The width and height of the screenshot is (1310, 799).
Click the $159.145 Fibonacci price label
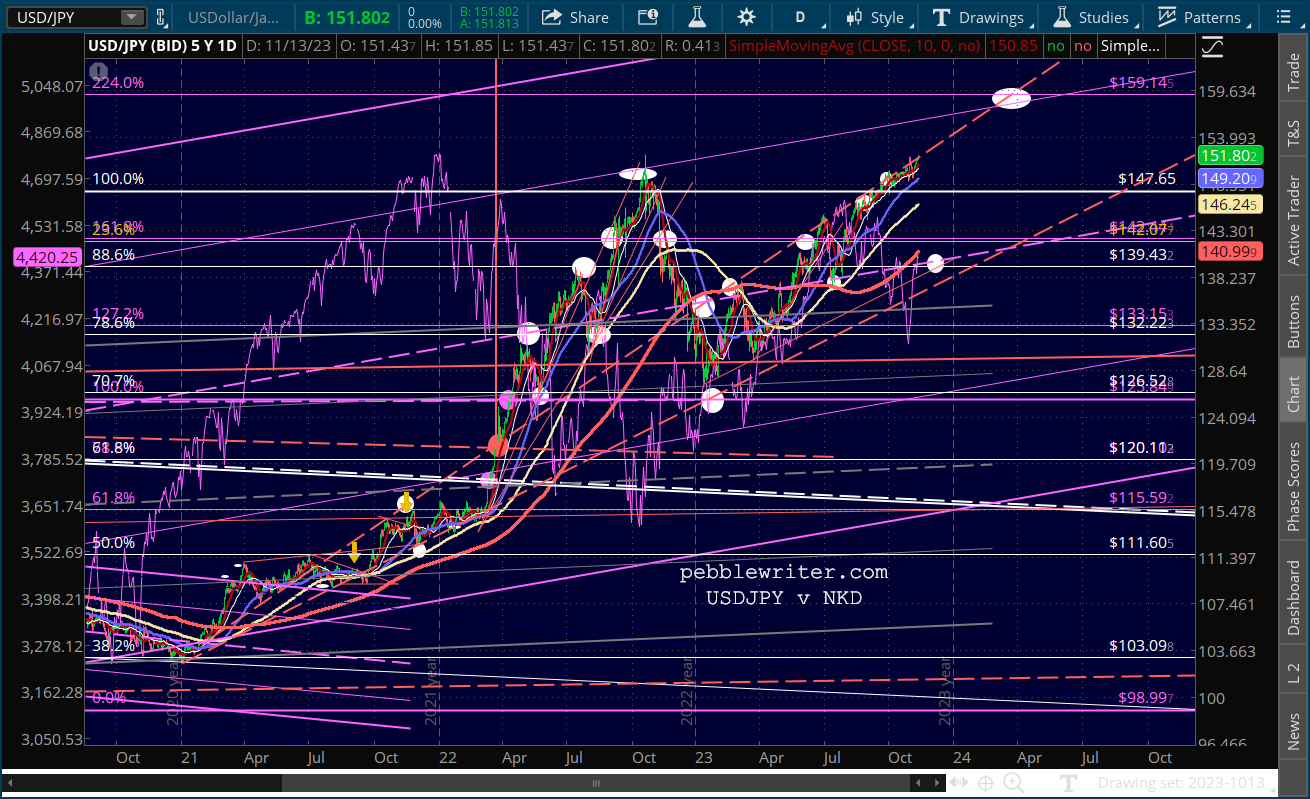click(1141, 84)
